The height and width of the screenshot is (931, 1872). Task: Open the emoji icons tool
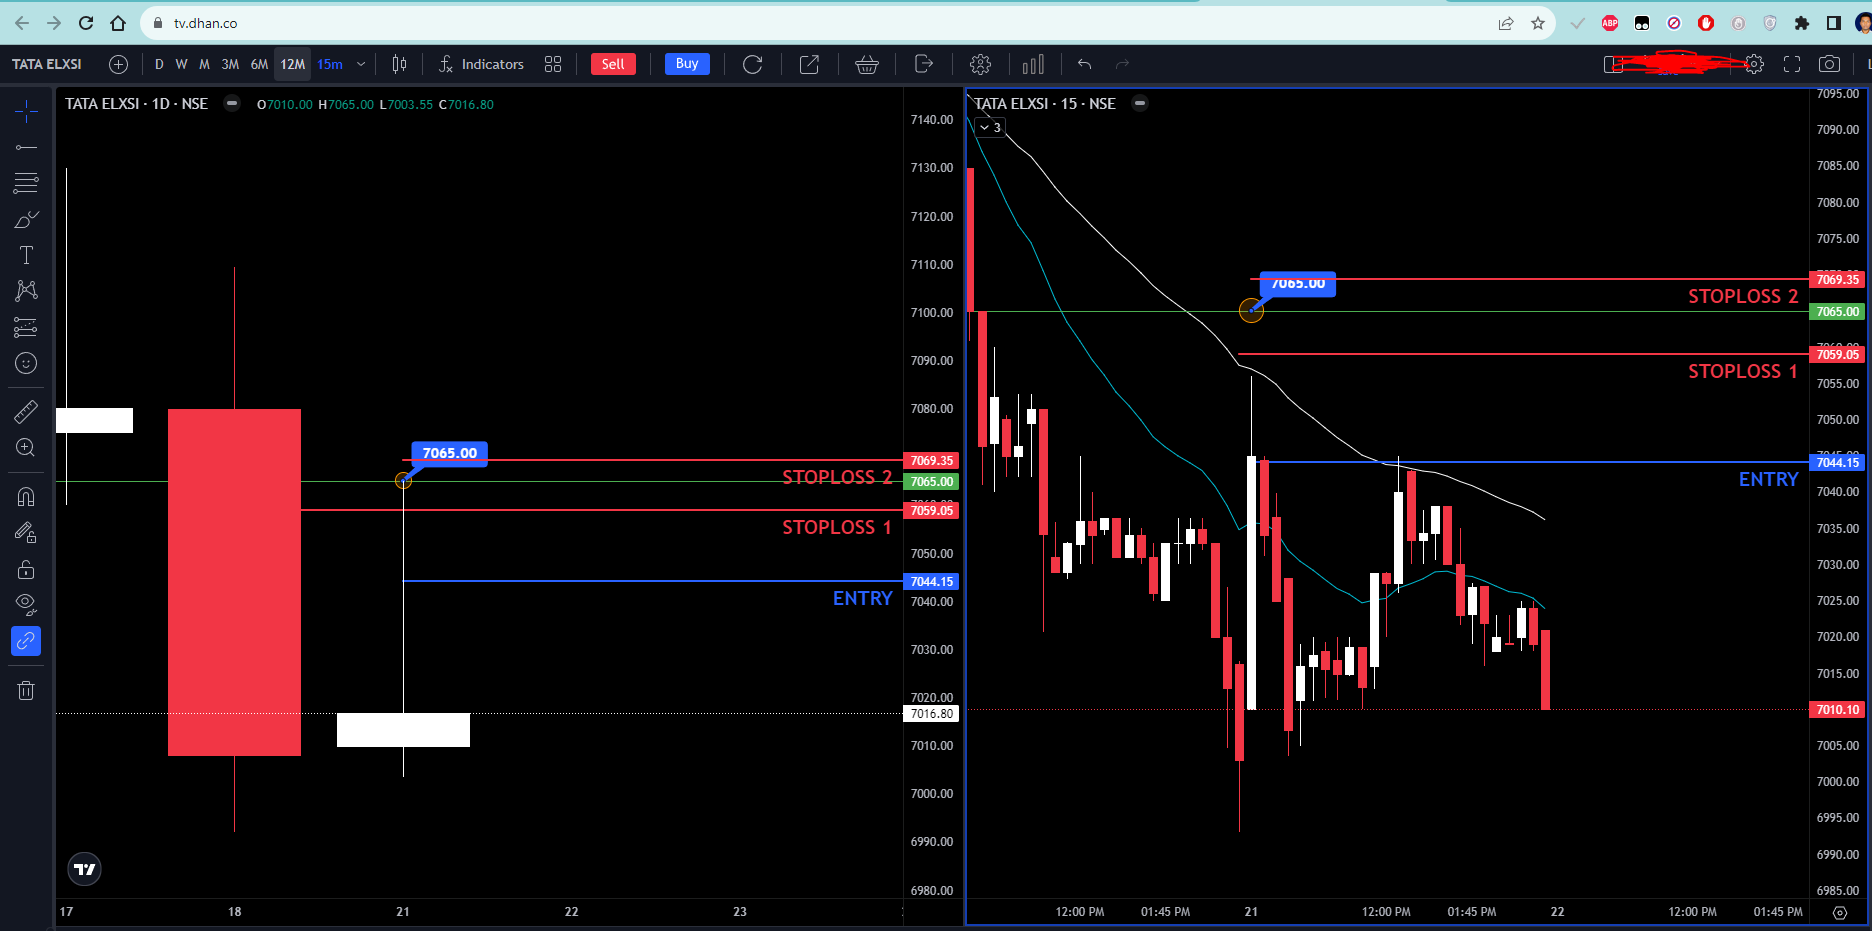[x=26, y=363]
